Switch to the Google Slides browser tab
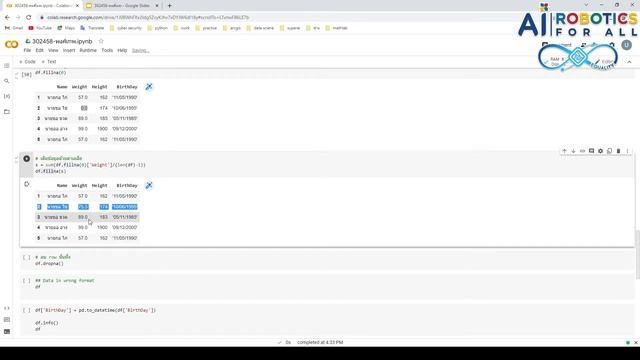This screenshot has height=360, width=640. pos(122,6)
